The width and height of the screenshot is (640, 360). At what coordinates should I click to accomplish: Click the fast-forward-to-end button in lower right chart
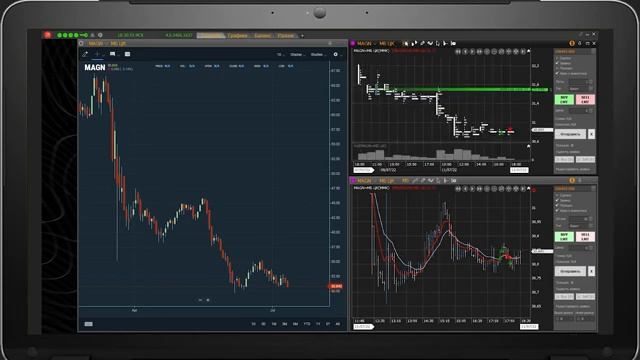pos(480,189)
